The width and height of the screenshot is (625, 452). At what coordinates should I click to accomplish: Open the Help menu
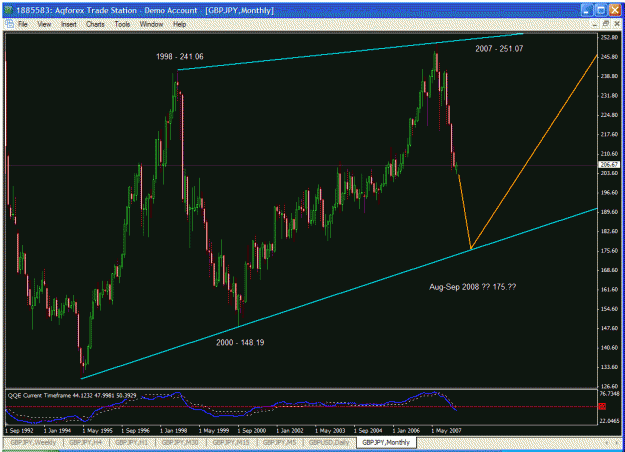pyautogui.click(x=179, y=24)
